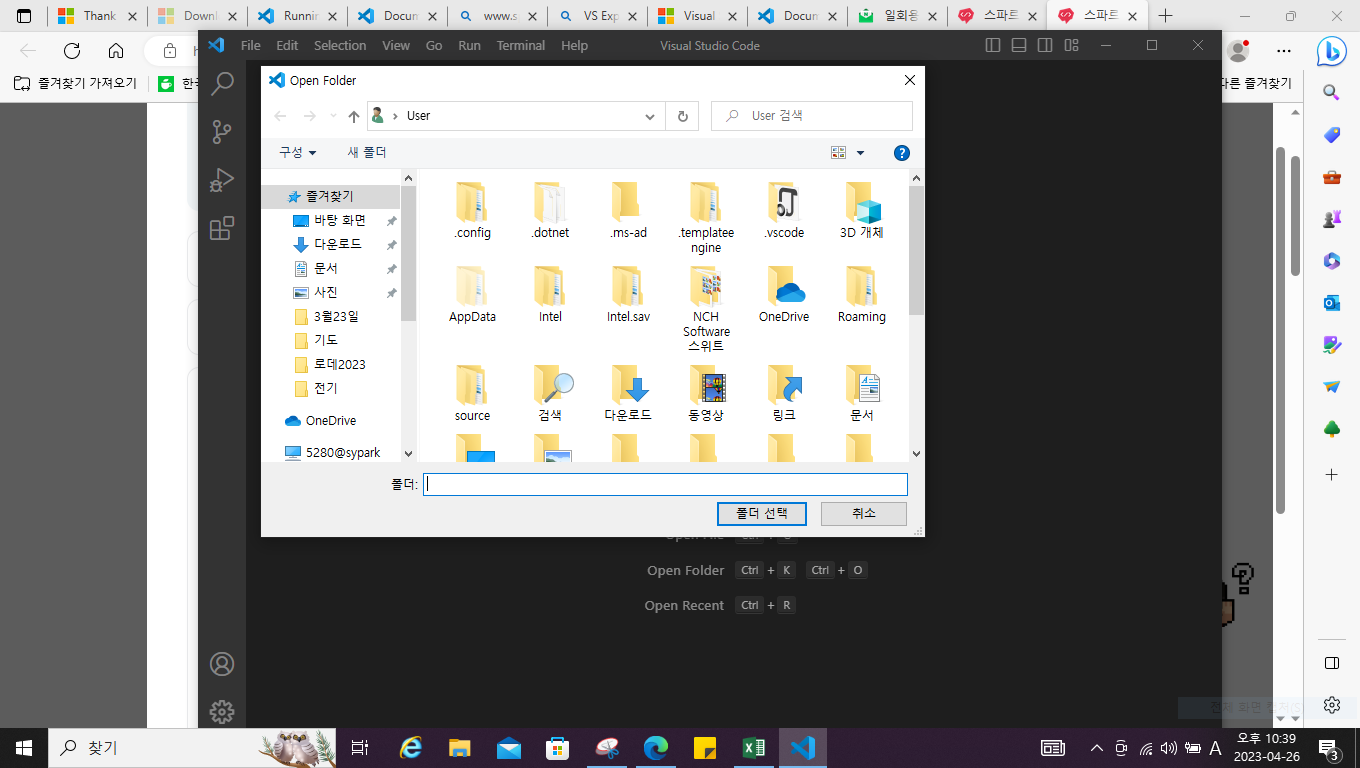Toggle the VS Code bottom panel
Screen dimensions: 1360x768
1019,45
